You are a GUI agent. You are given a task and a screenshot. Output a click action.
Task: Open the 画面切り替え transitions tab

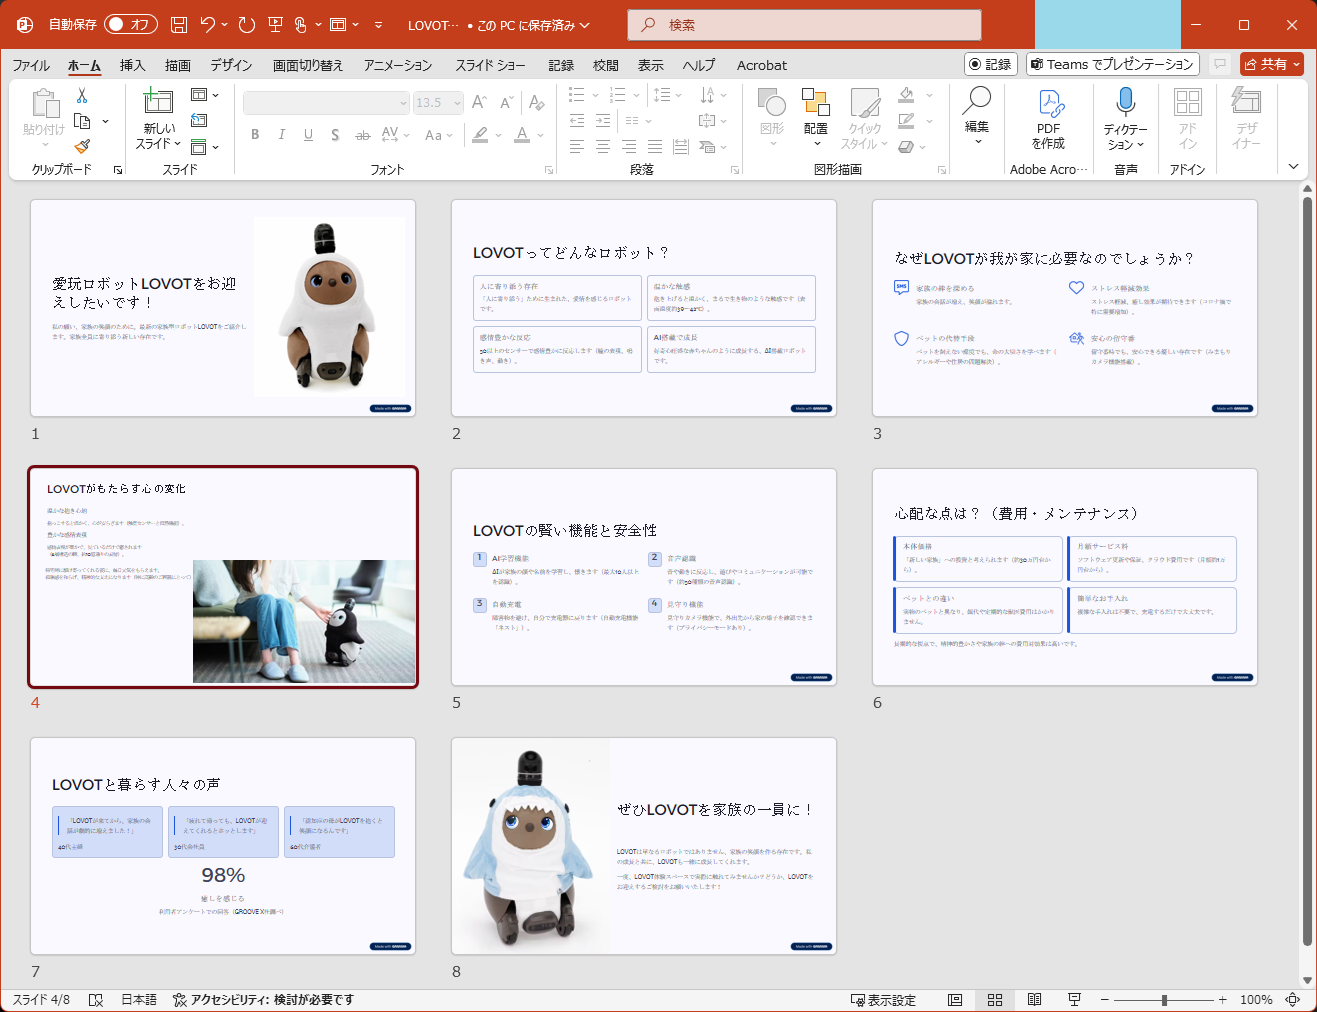click(x=308, y=65)
